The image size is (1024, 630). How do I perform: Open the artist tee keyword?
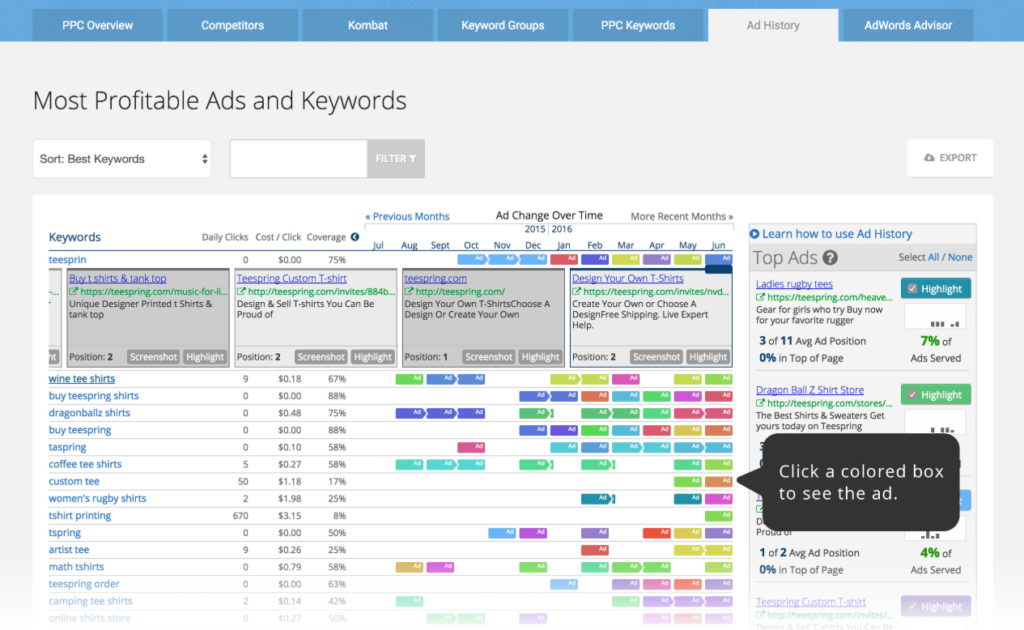pos(69,550)
